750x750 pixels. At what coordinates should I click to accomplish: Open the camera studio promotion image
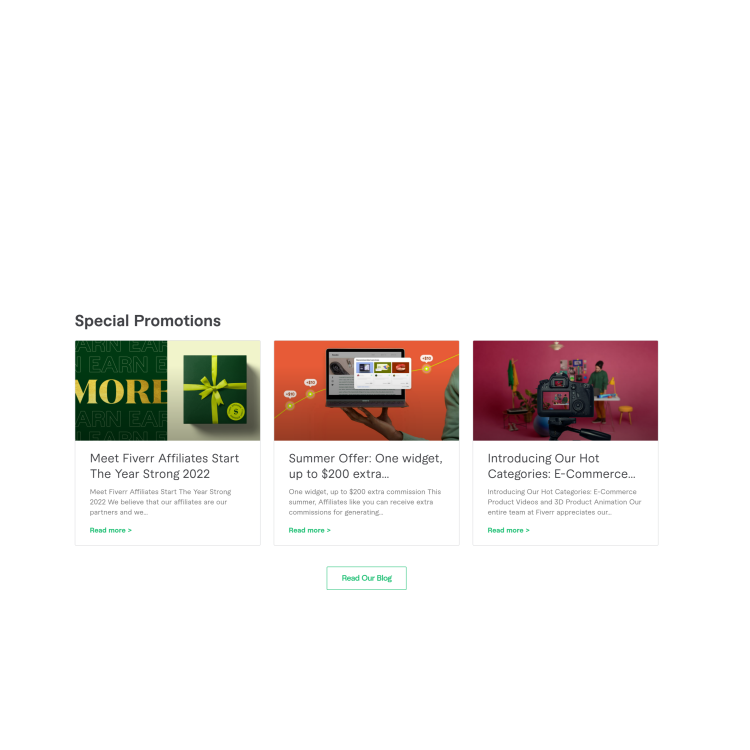[x=565, y=390]
